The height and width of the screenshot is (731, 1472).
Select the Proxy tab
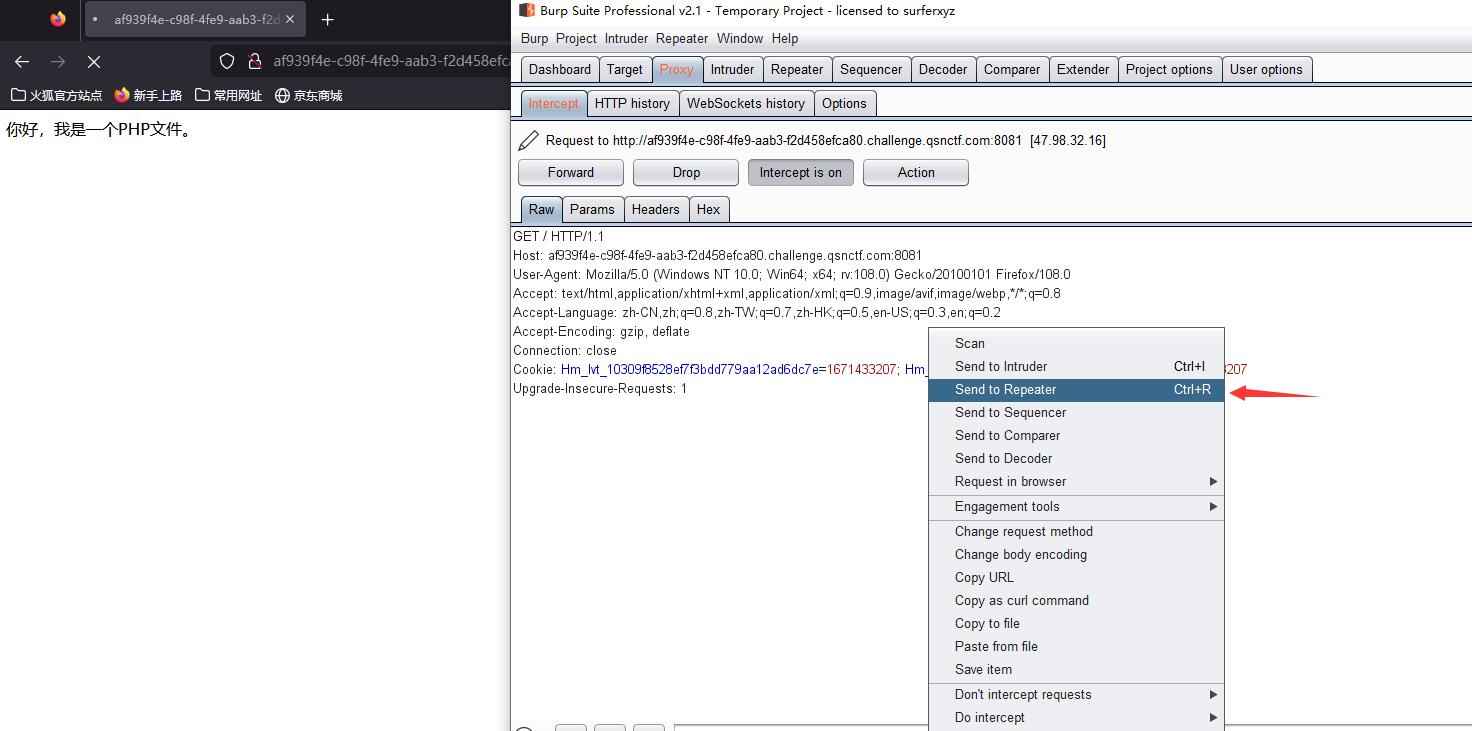pos(677,69)
